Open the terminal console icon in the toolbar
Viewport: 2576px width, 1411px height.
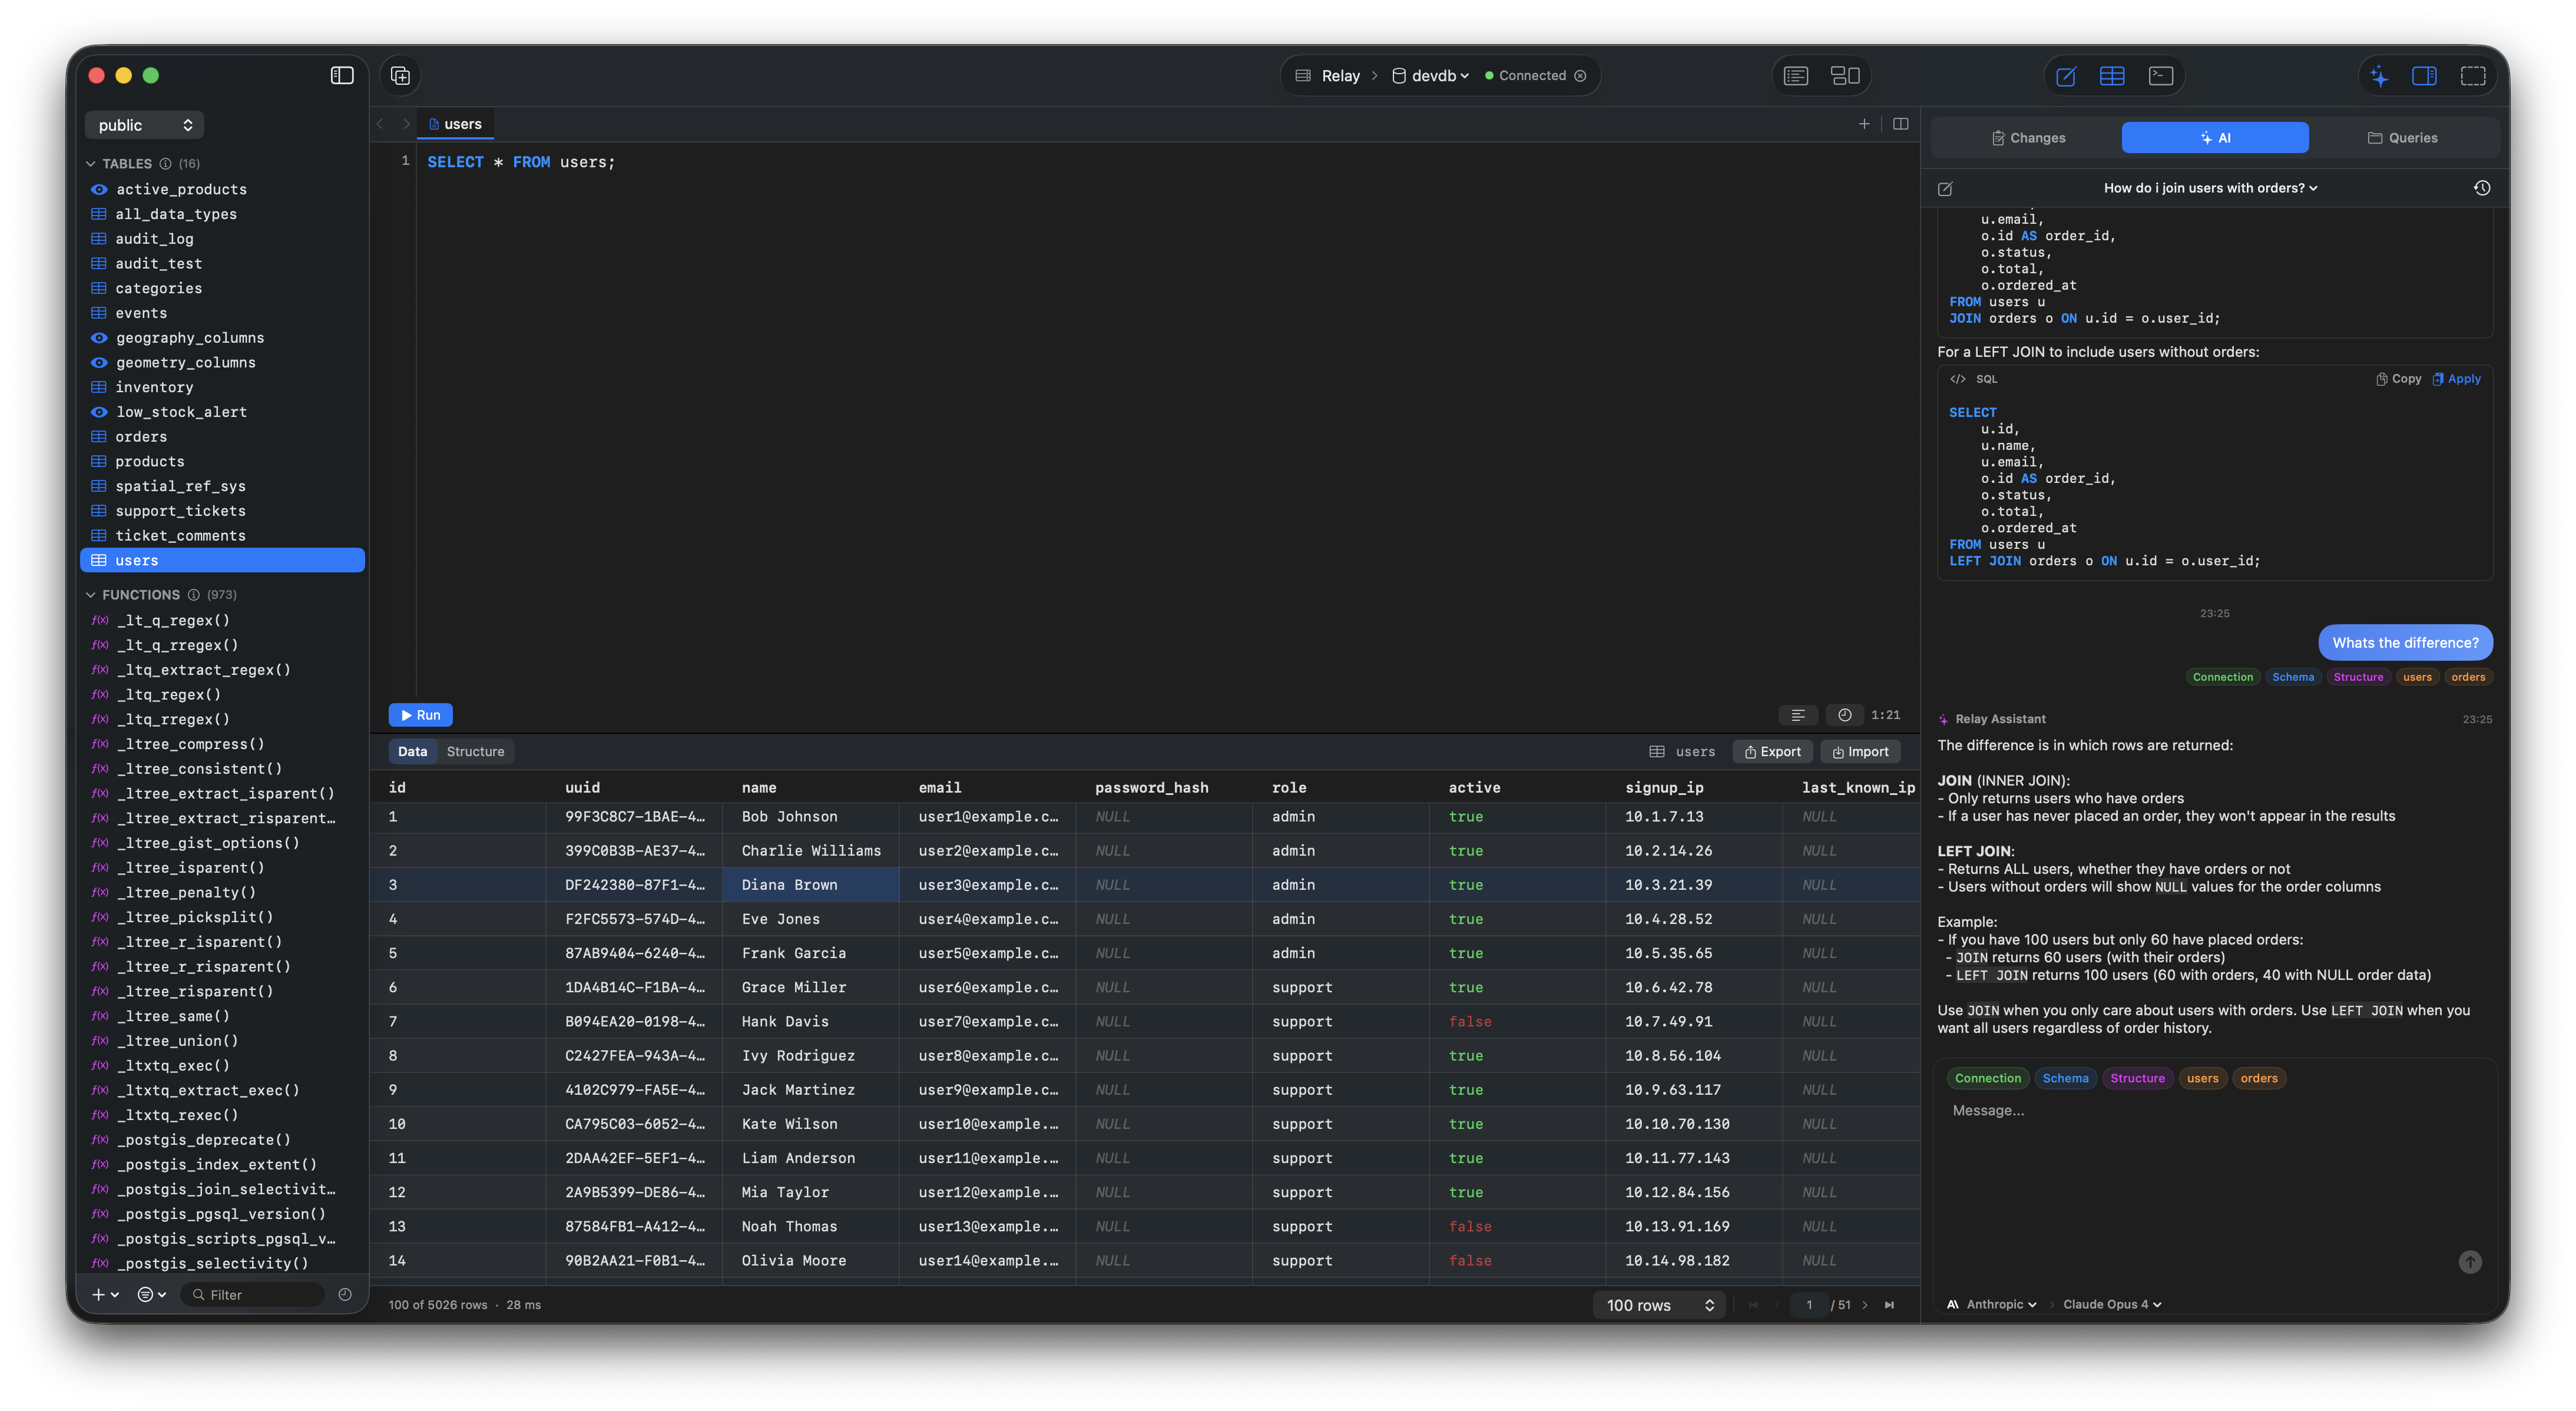[2161, 75]
